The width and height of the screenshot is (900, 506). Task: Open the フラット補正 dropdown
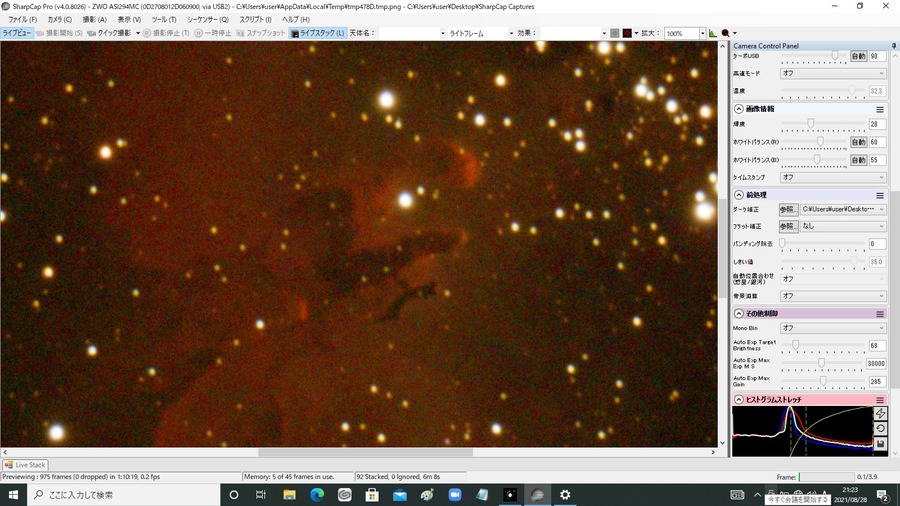[843, 226]
